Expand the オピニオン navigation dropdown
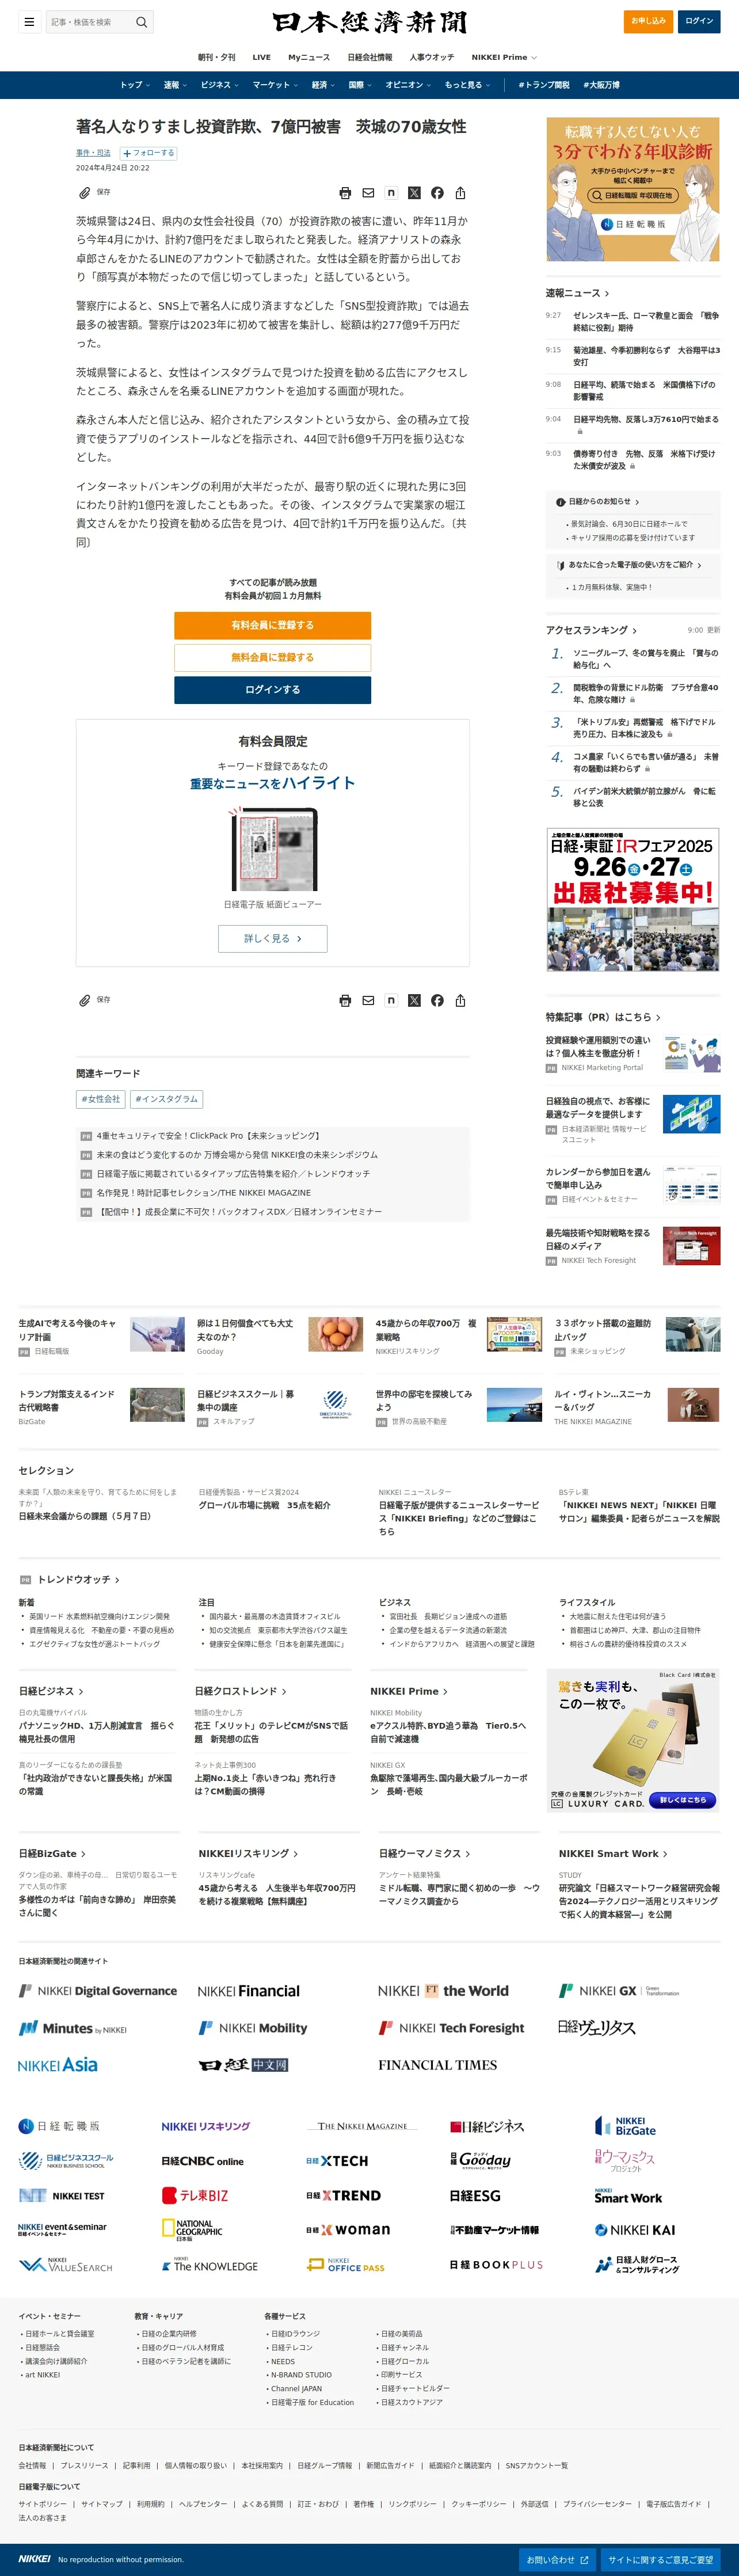This screenshot has width=739, height=2576. 408,85
